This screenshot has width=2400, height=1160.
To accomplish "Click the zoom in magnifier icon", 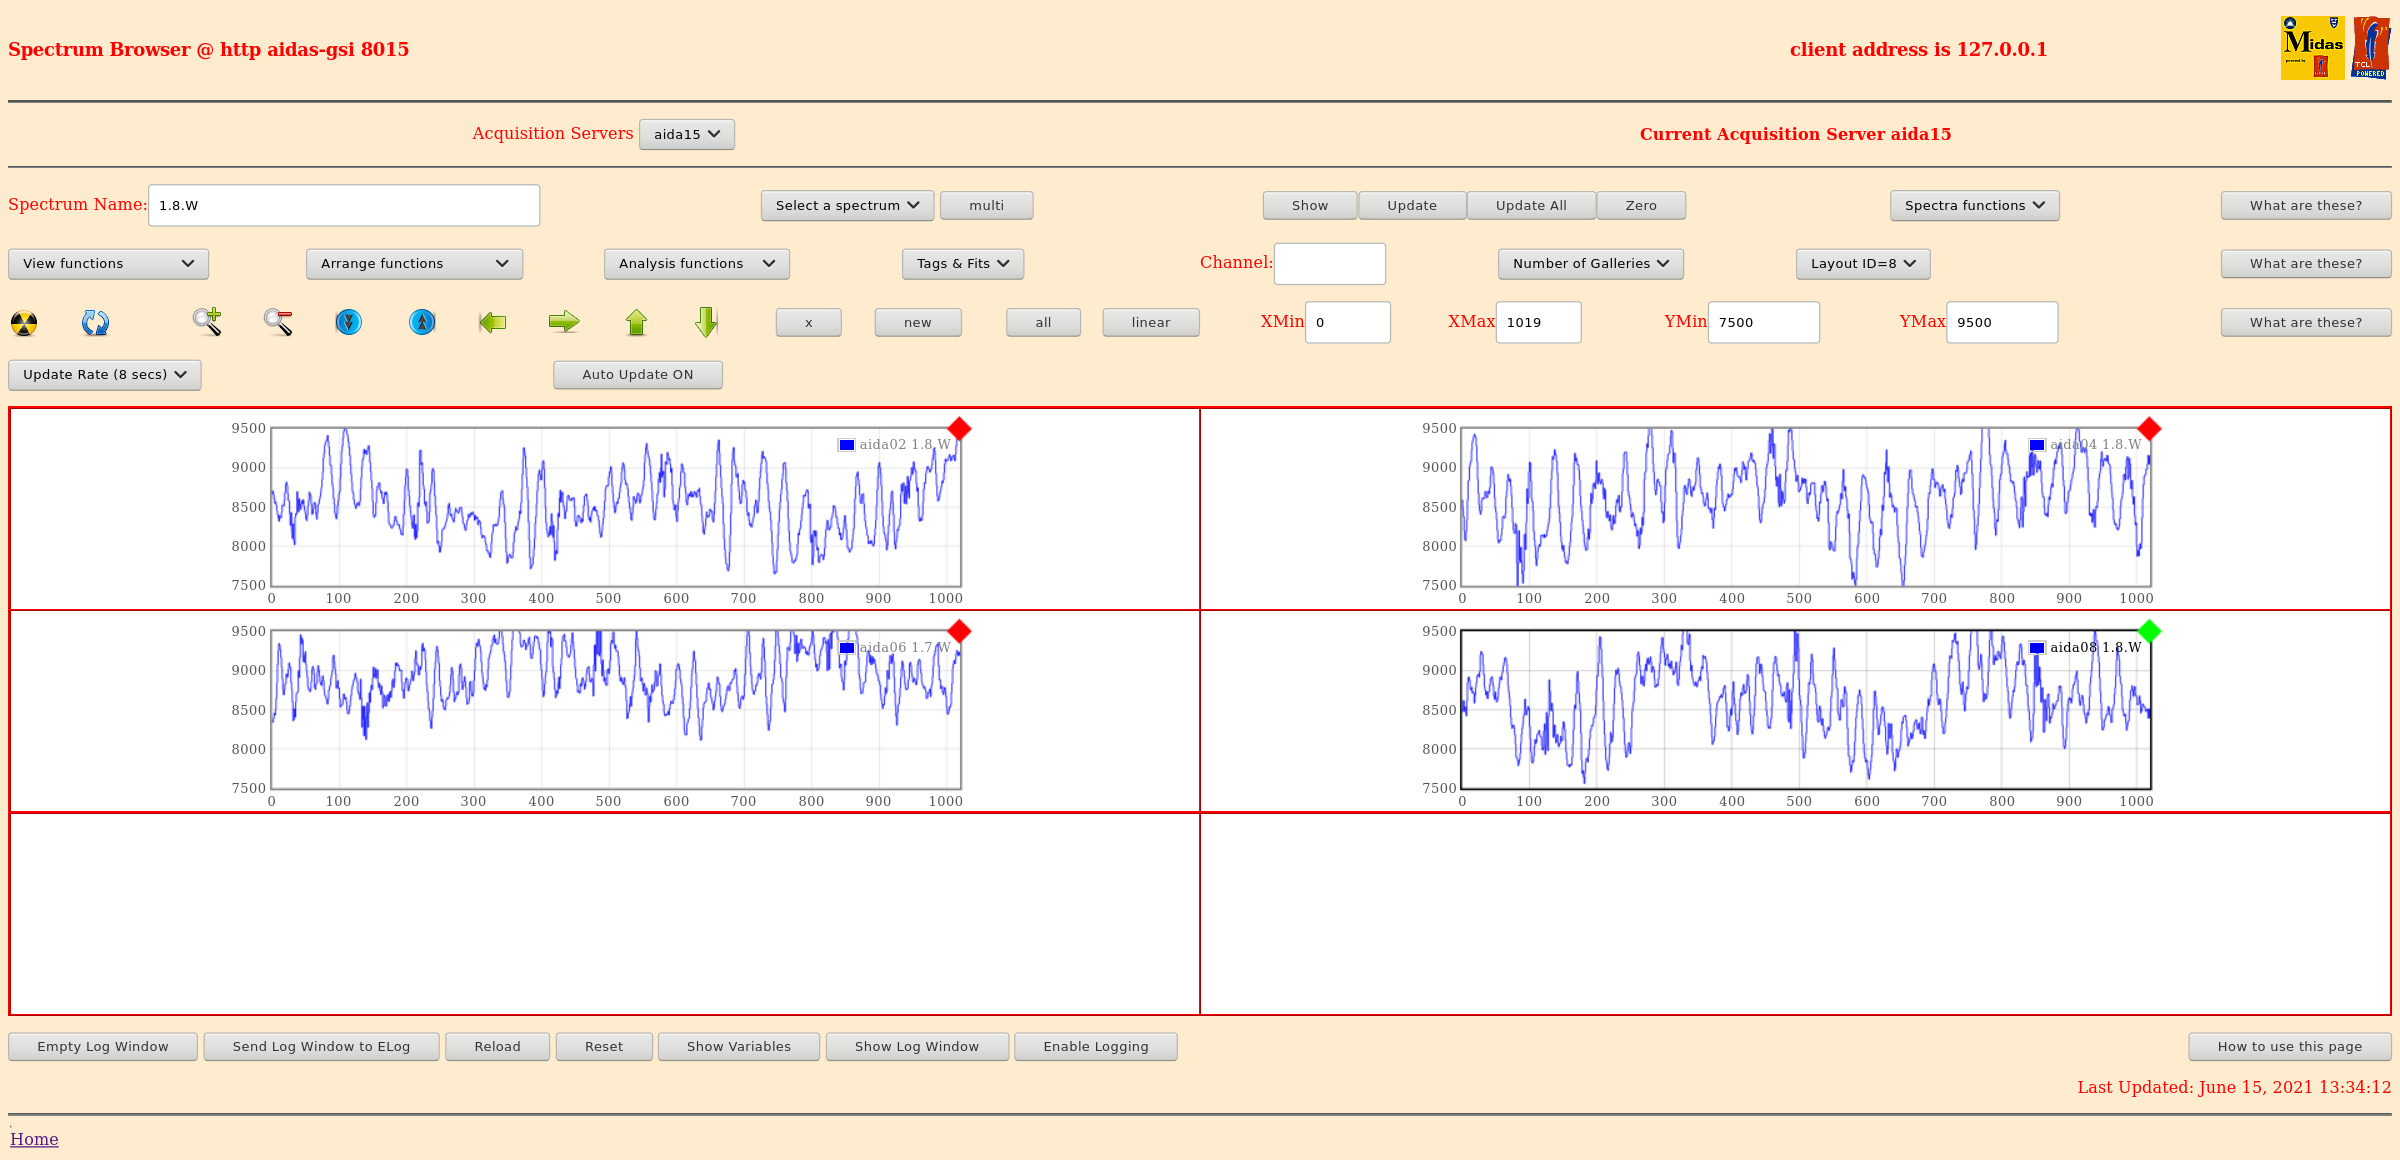I will point(207,321).
